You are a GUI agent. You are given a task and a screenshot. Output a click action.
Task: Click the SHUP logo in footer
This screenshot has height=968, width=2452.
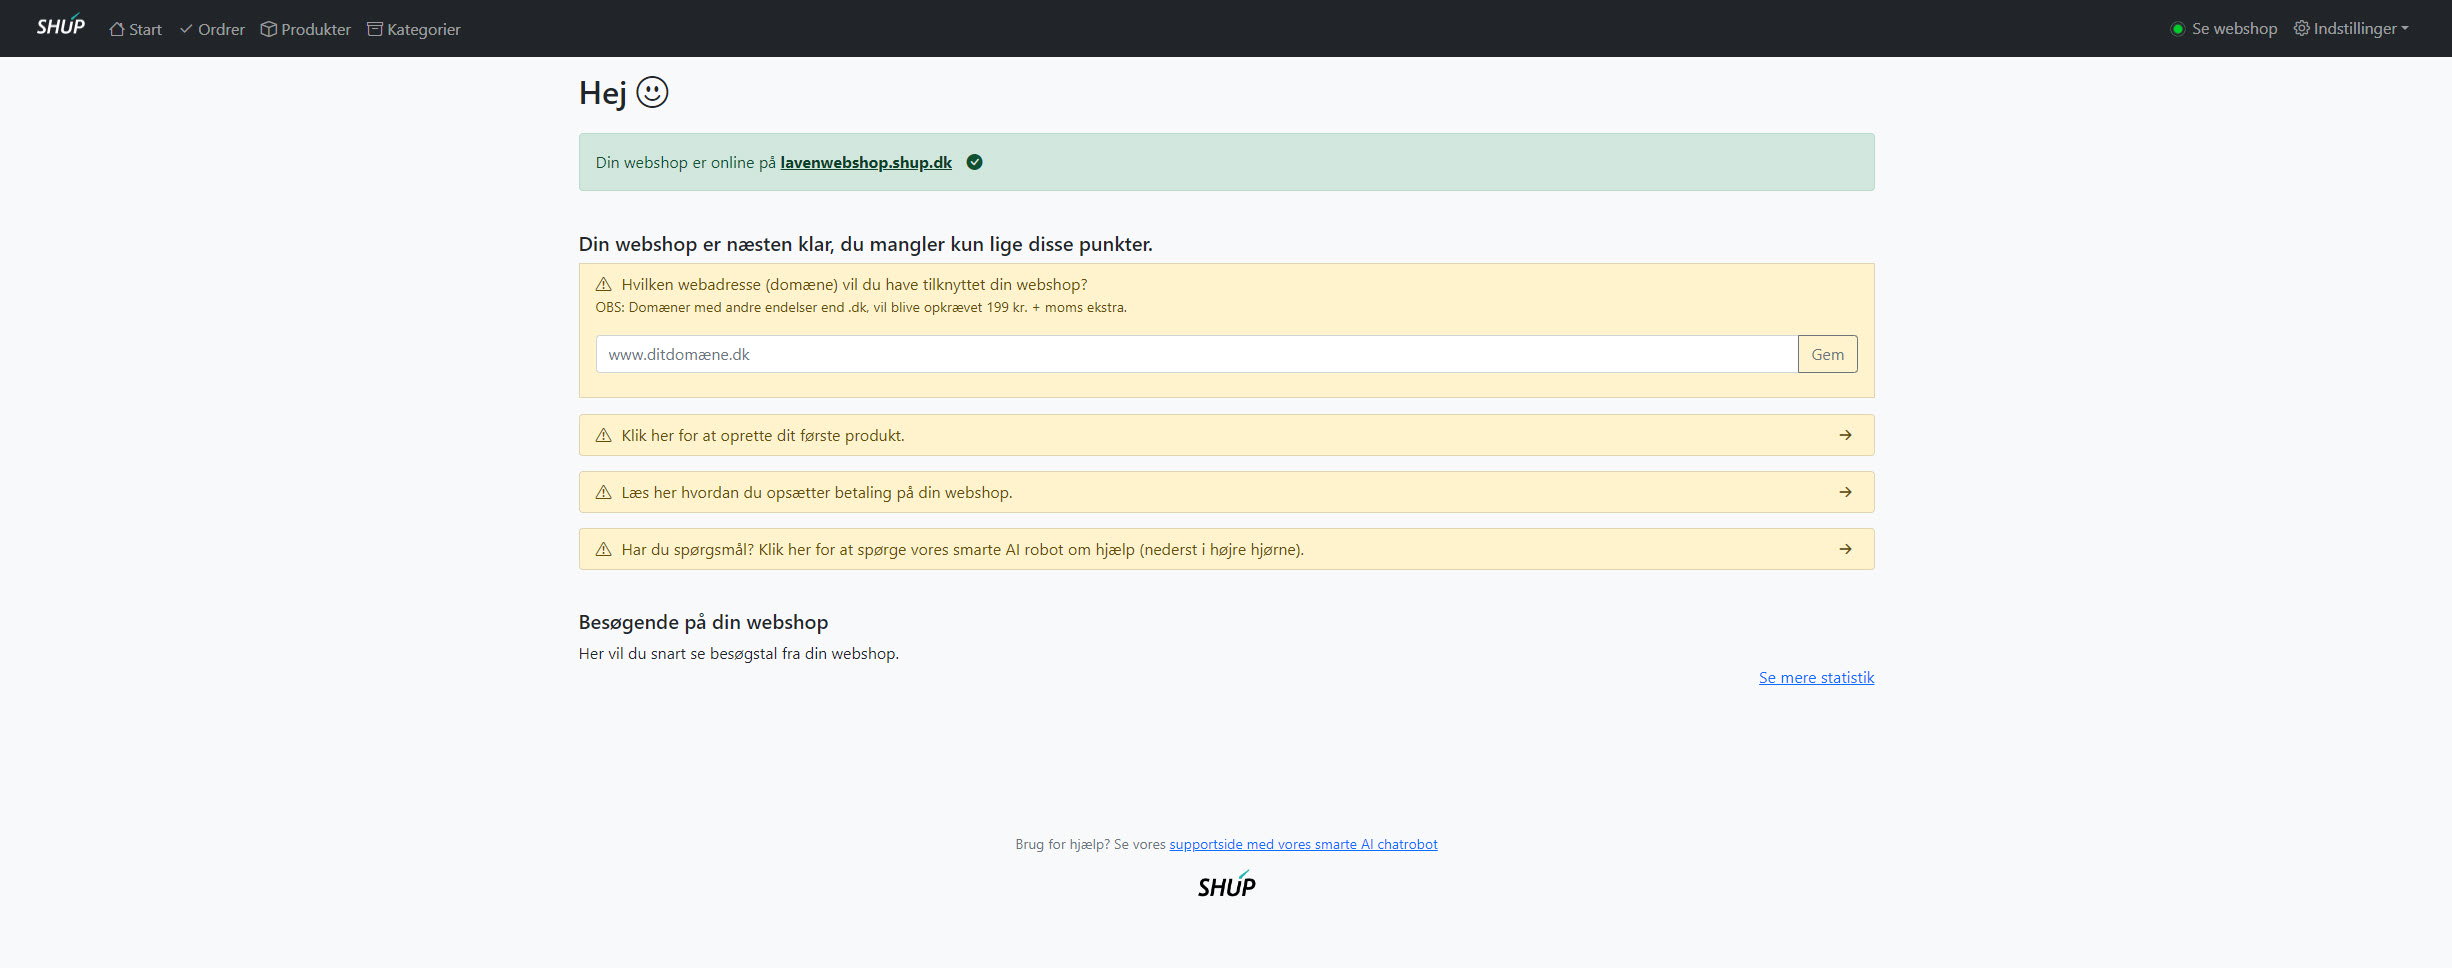1226,886
